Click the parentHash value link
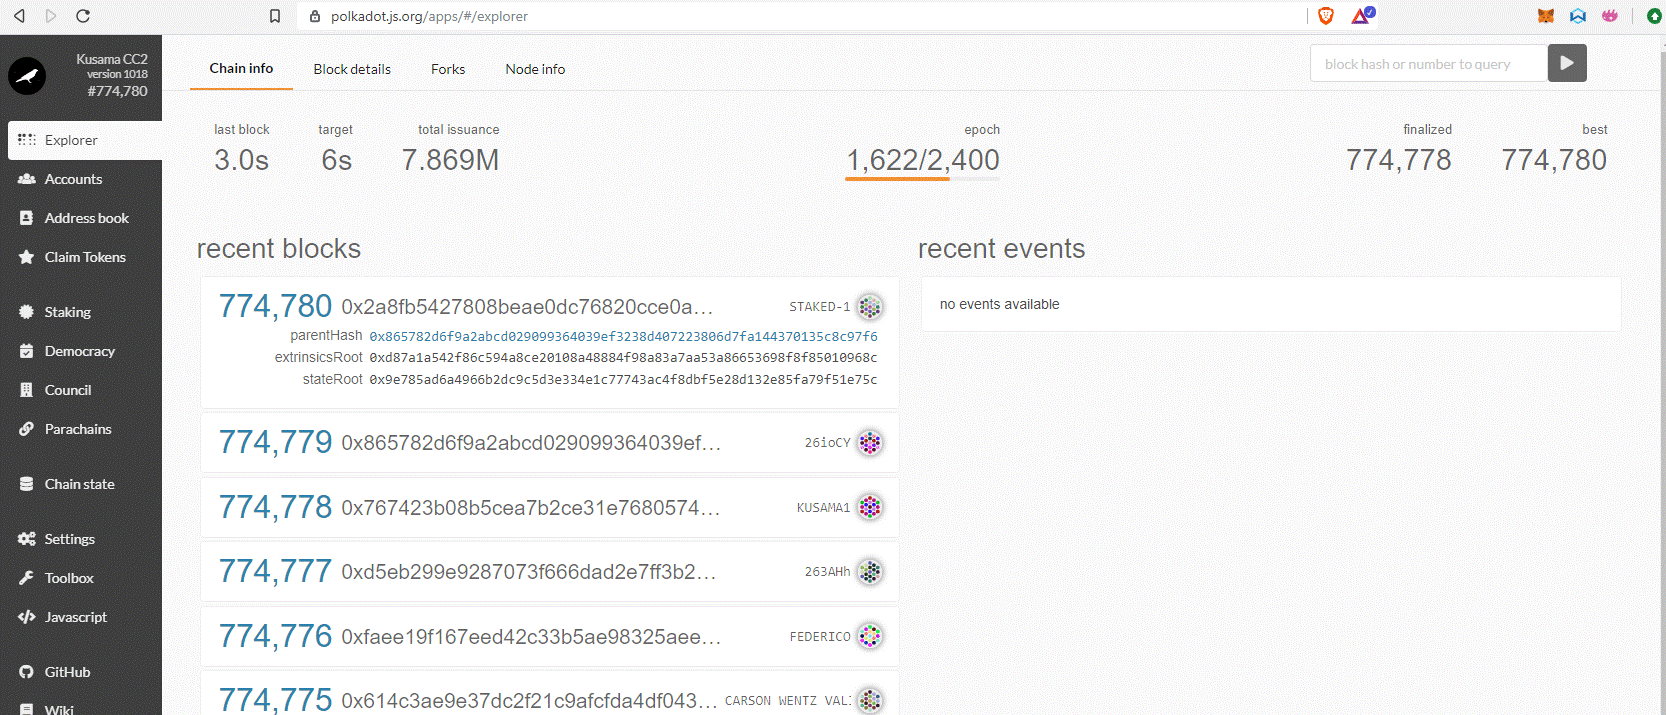The image size is (1666, 715). point(623,336)
